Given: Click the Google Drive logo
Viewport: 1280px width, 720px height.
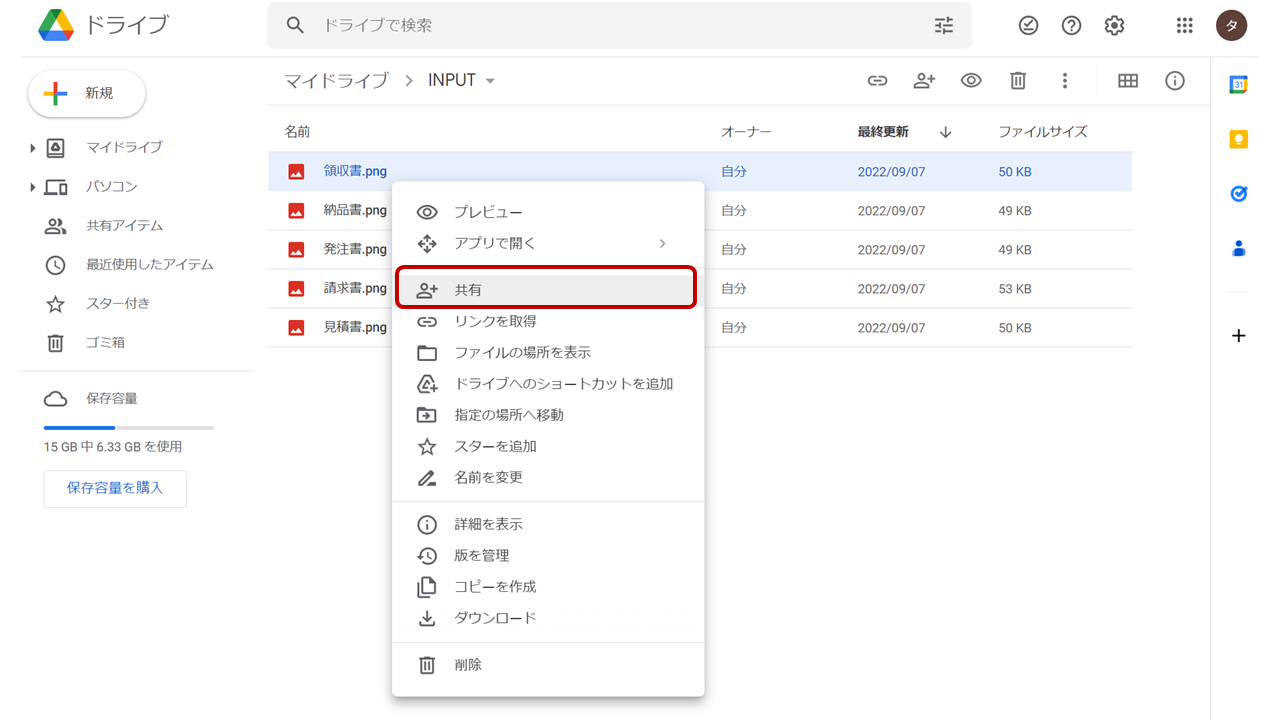Looking at the screenshot, I should tap(56, 25).
